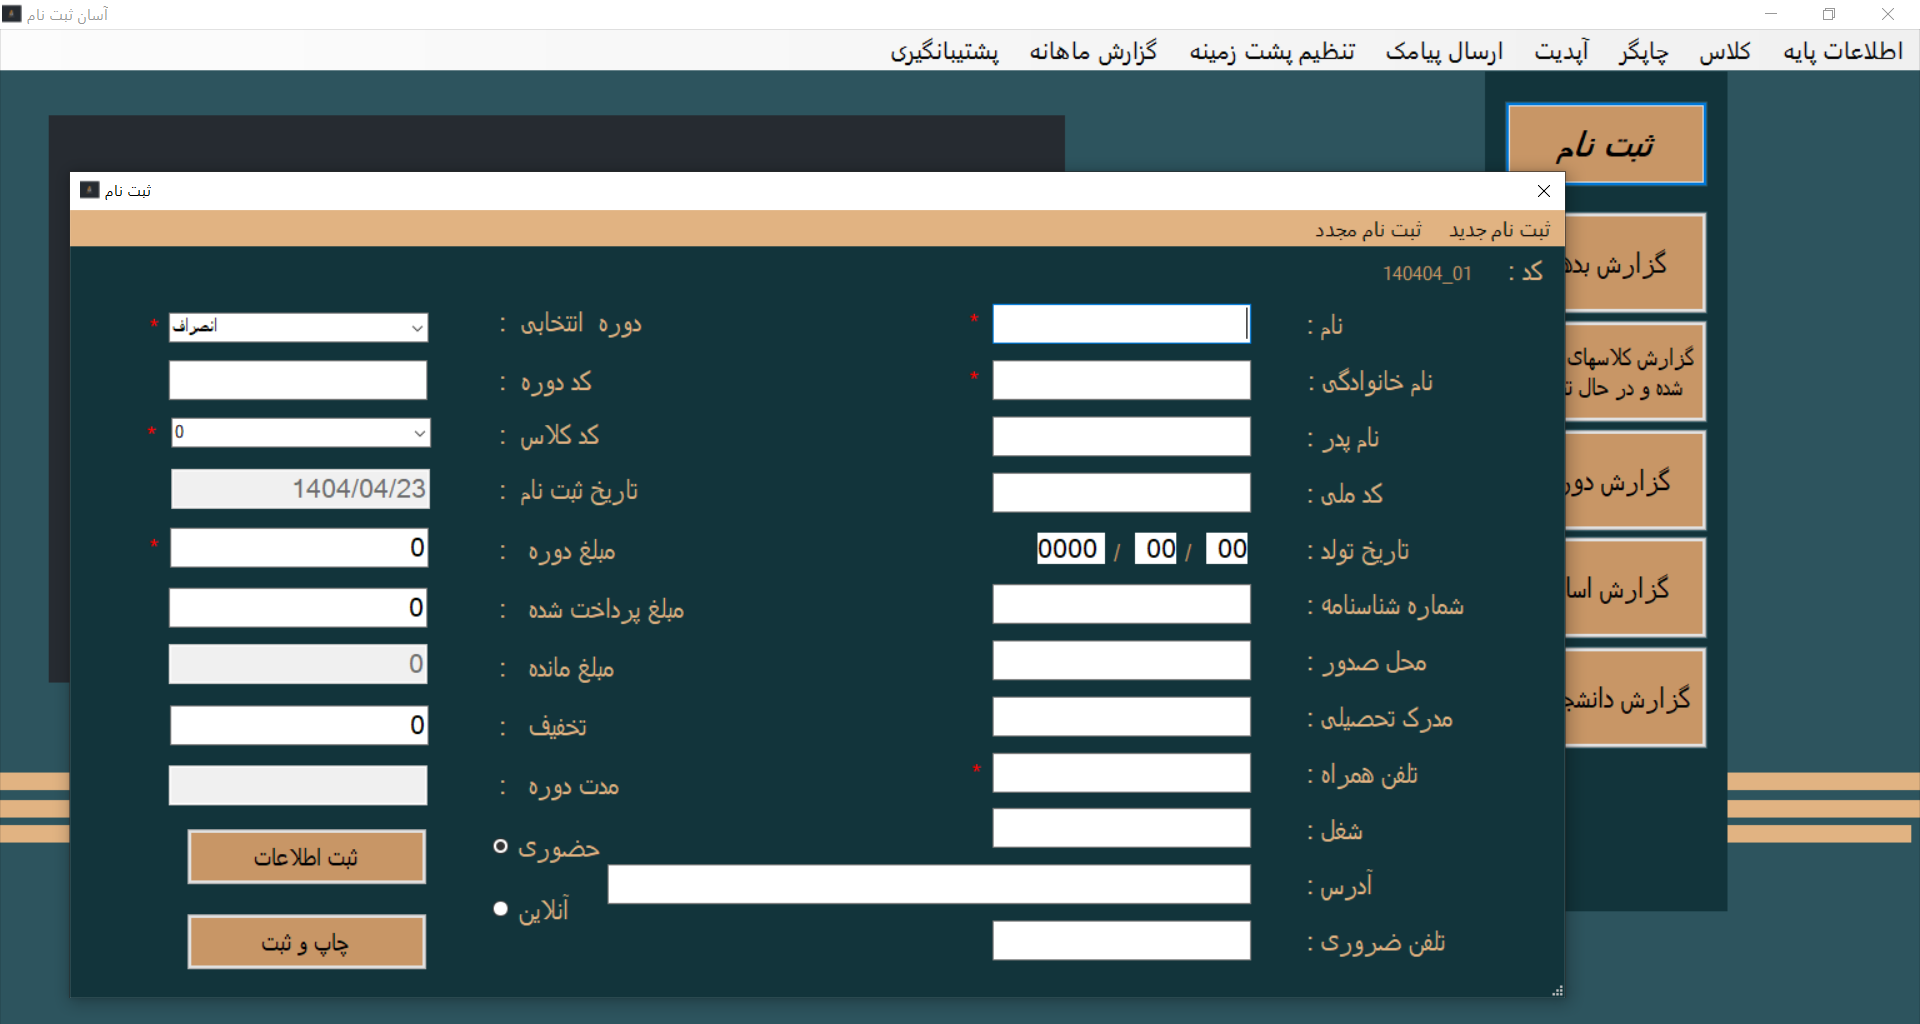The height and width of the screenshot is (1024, 1920).
Task: Focus the تلفن همراه input field
Action: click(1121, 772)
